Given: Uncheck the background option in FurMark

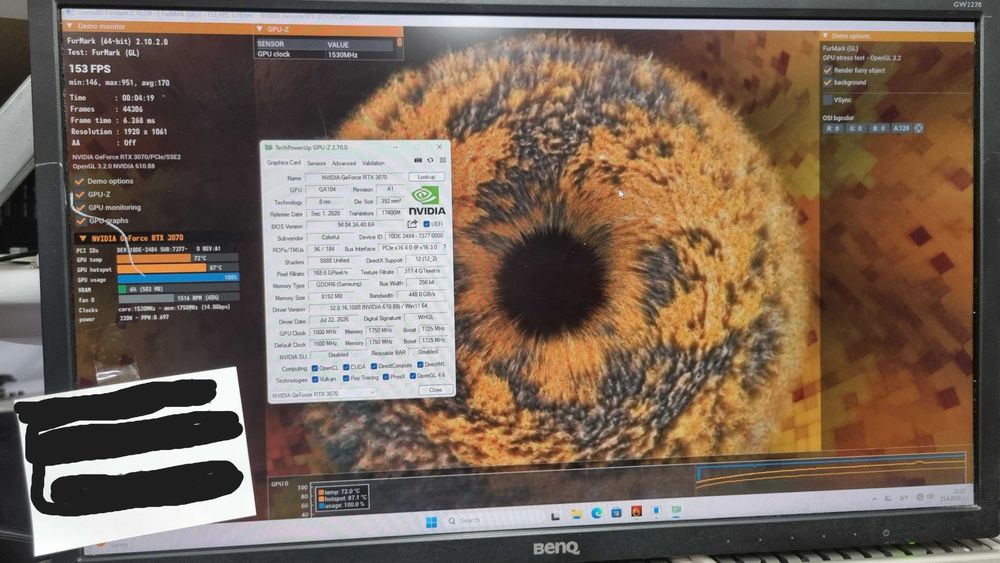Looking at the screenshot, I should [827, 82].
